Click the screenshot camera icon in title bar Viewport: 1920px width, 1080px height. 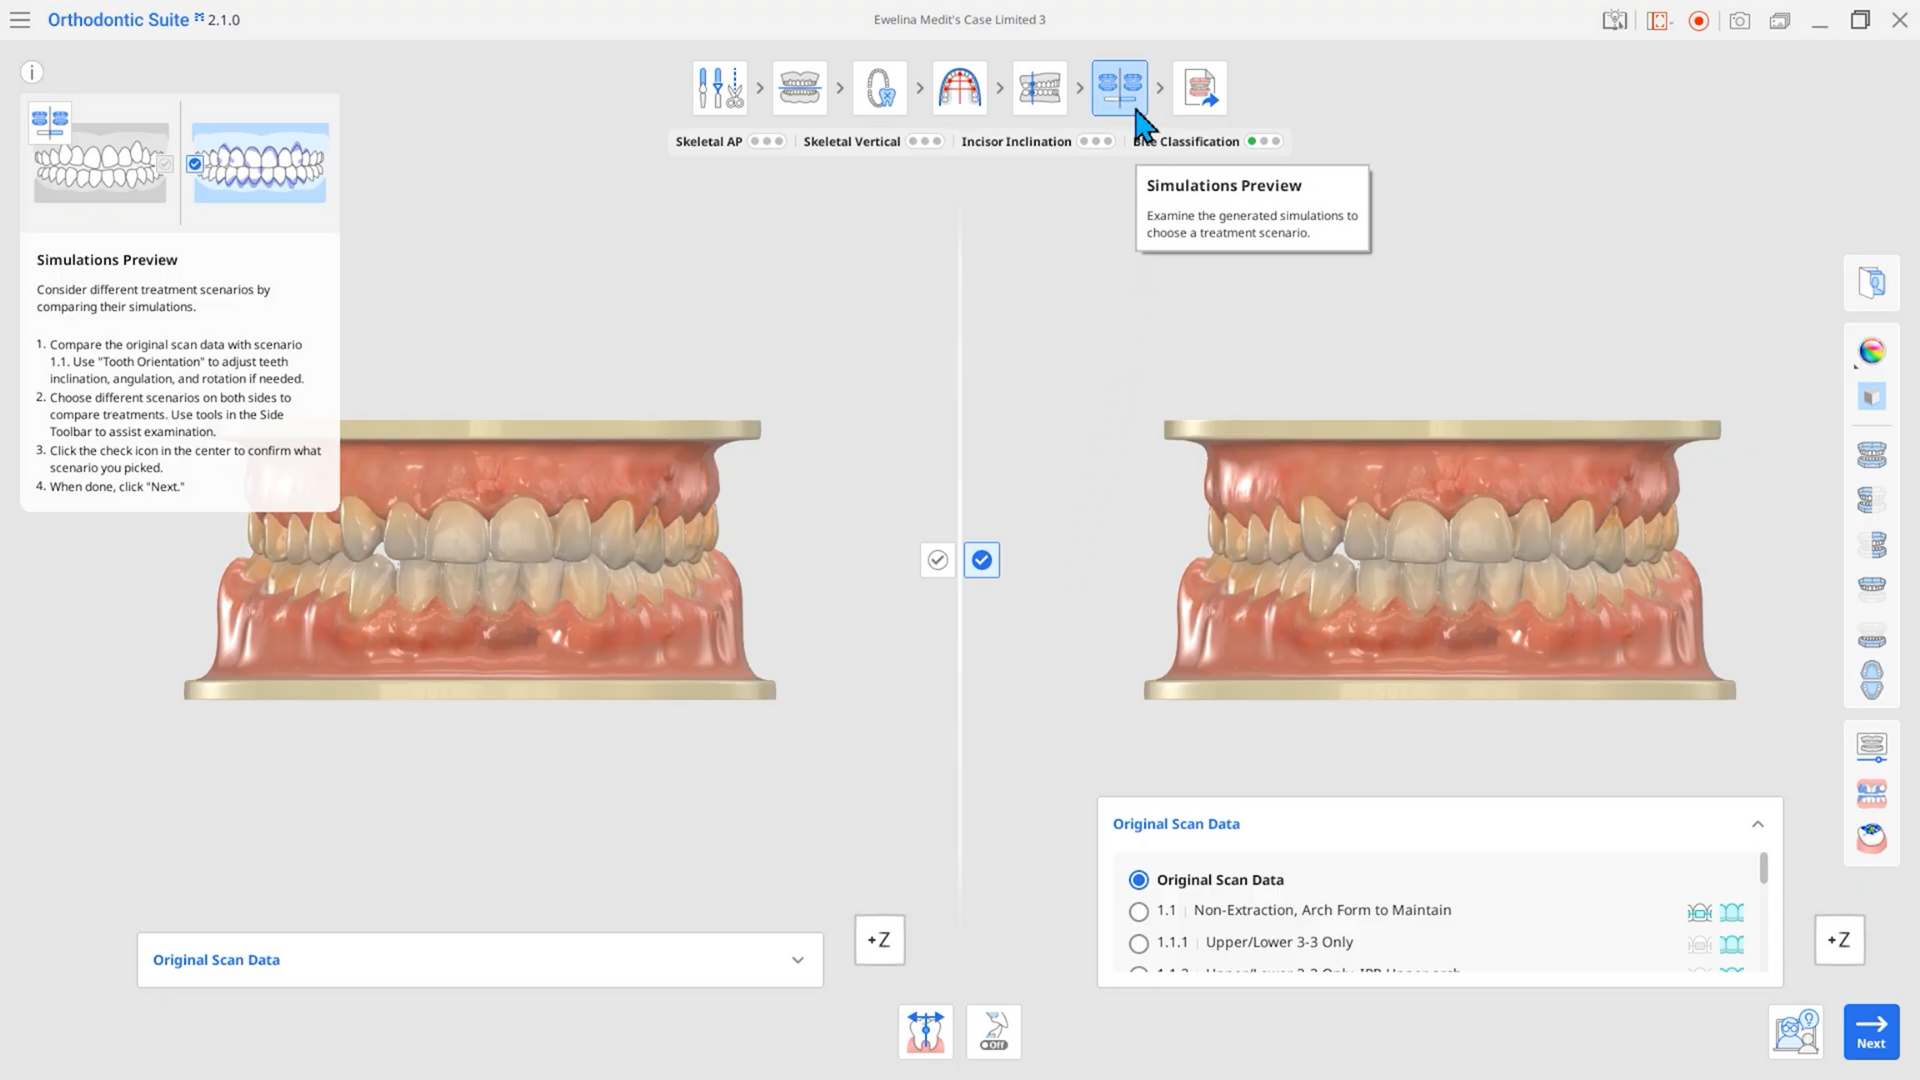(x=1739, y=20)
